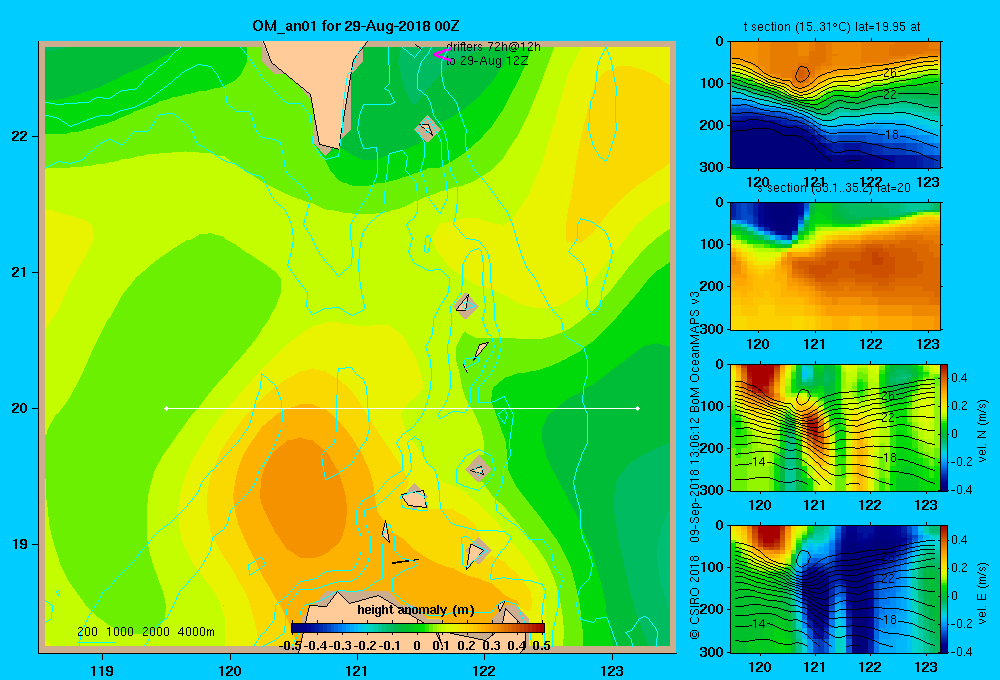Click the 0 value on height anomaly scale

pyautogui.click(x=416, y=646)
